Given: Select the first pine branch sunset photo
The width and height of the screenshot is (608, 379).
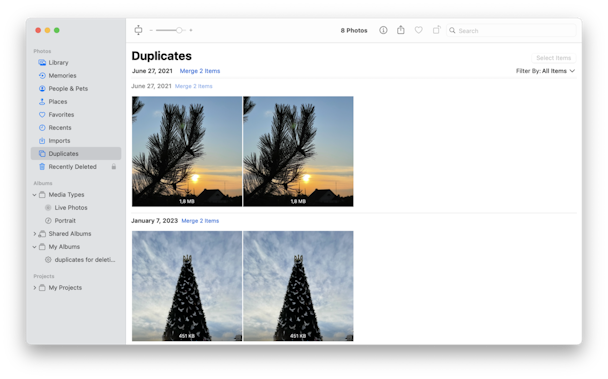Looking at the screenshot, I should 187,151.
